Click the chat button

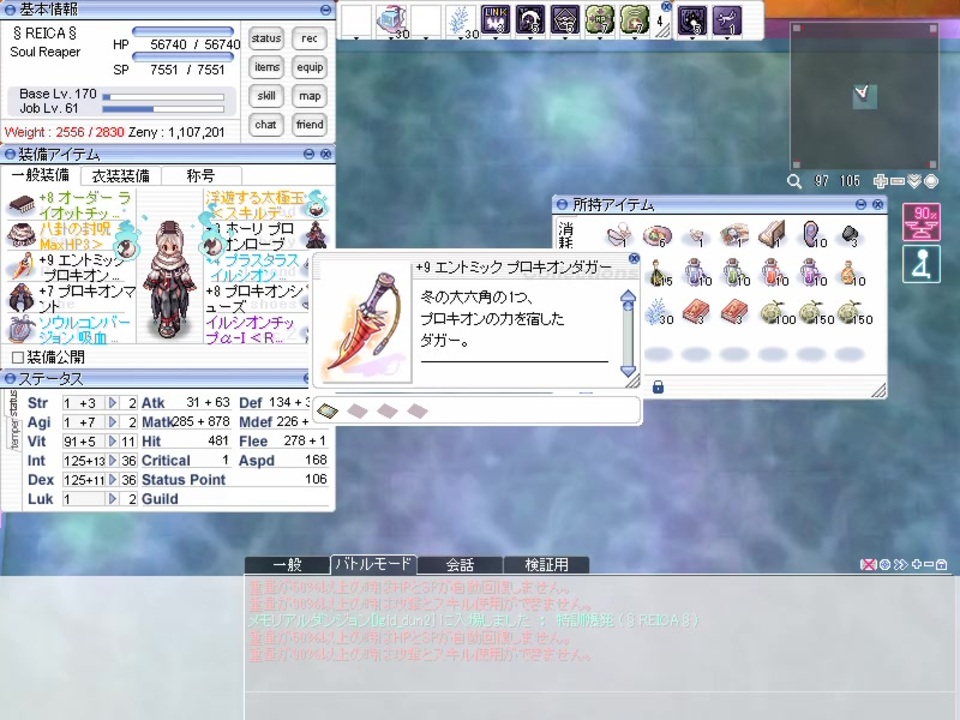[x=266, y=125]
